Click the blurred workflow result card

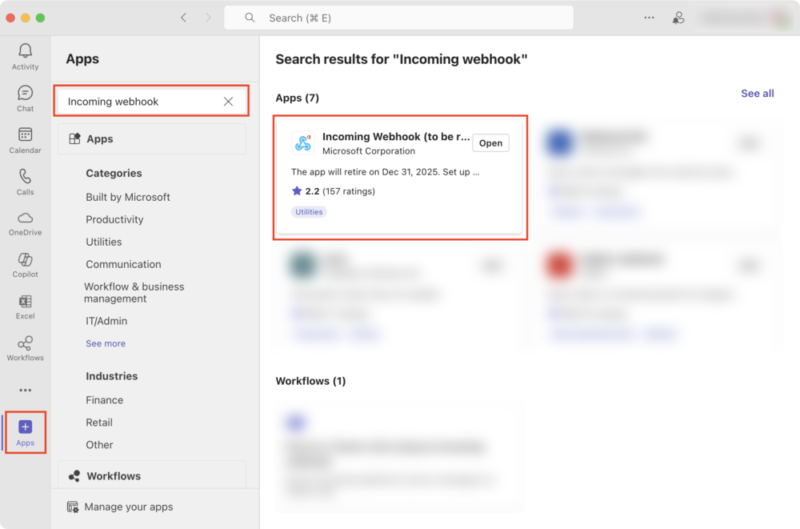(x=398, y=456)
